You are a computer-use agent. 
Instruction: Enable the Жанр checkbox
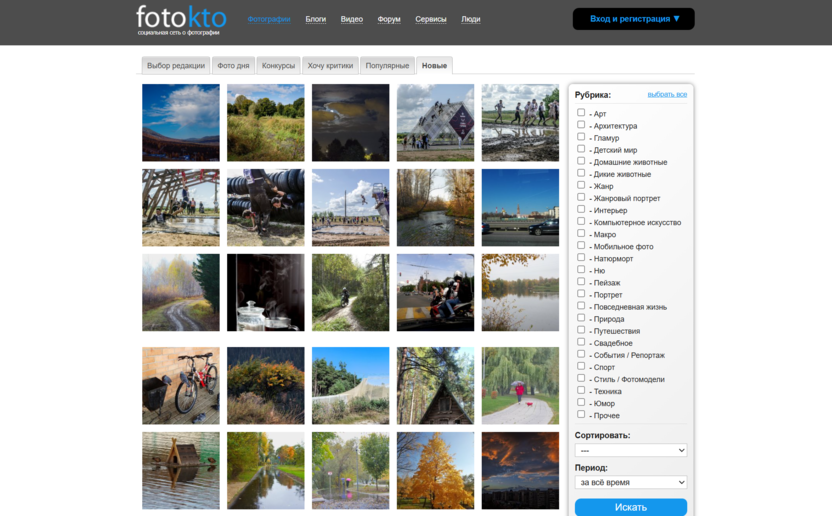[x=581, y=185]
